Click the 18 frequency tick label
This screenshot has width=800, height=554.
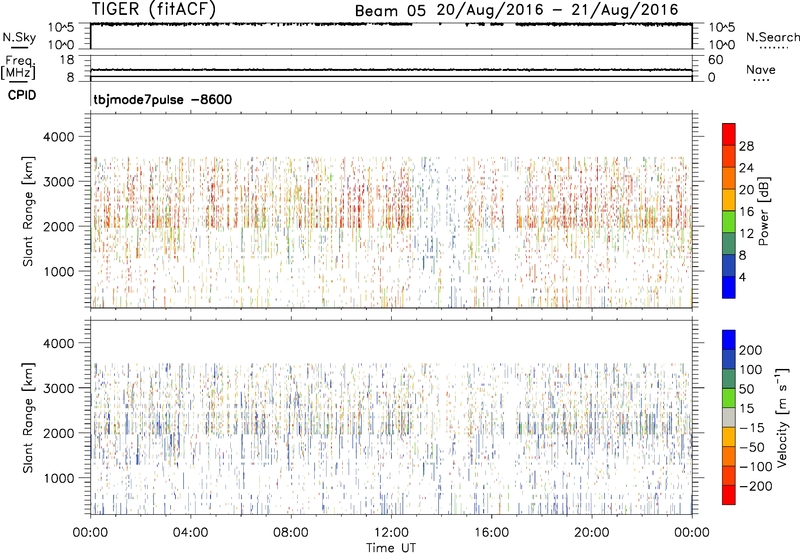coord(67,60)
